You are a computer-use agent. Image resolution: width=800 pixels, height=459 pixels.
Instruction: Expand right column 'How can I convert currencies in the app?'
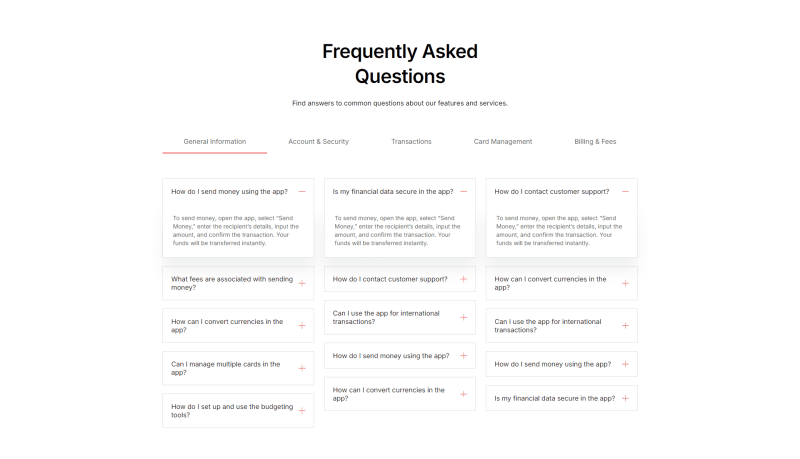click(x=561, y=284)
